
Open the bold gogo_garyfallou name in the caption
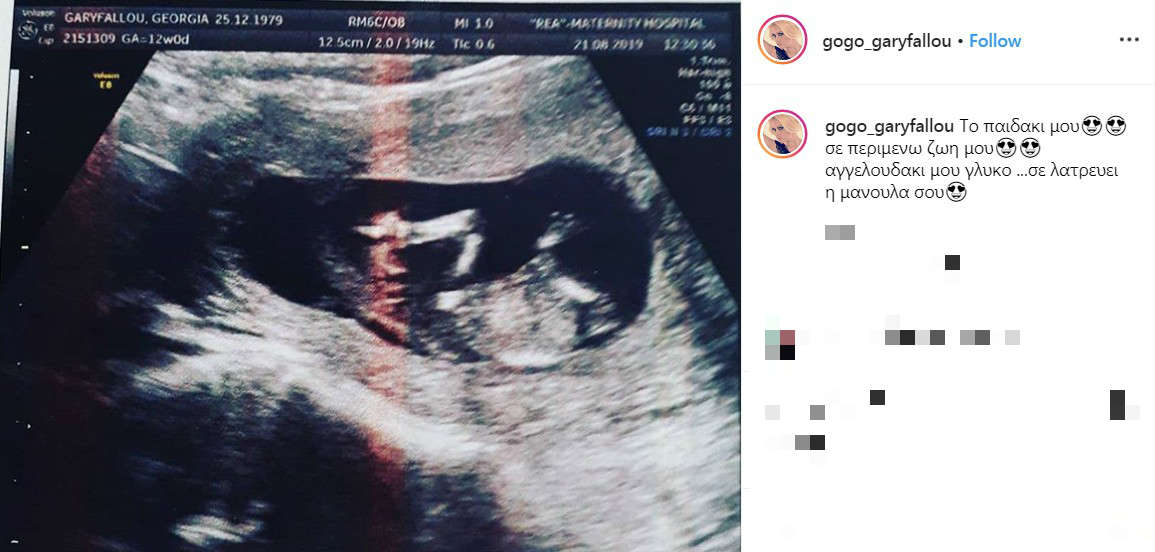[x=889, y=126]
